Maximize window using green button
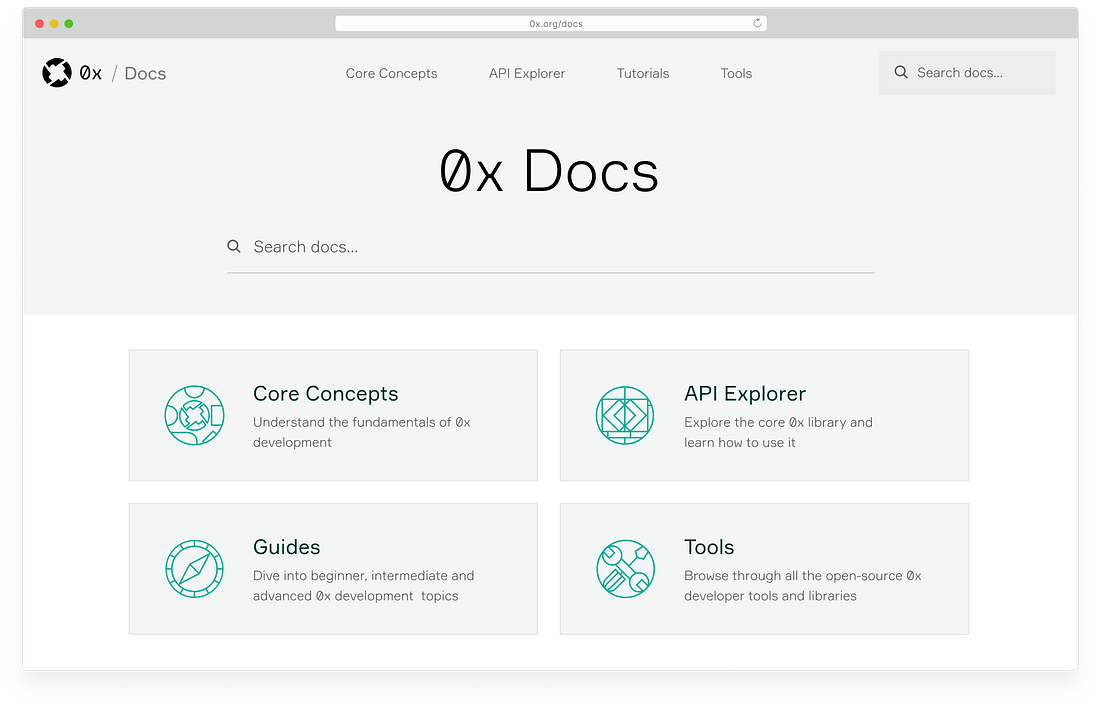This screenshot has width=1100, height=707. [69, 24]
